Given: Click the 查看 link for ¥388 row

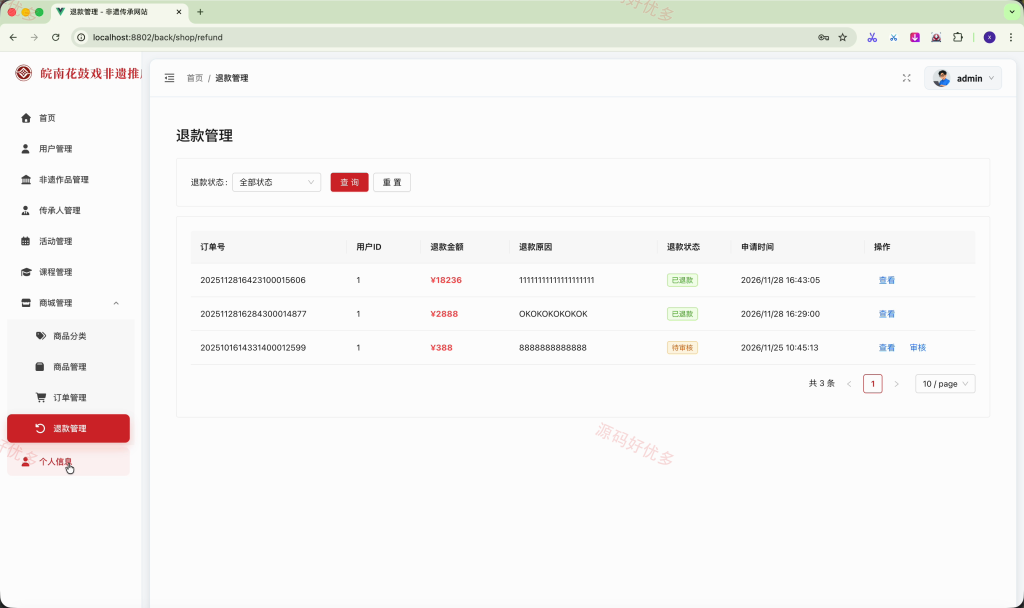Looking at the screenshot, I should [886, 347].
